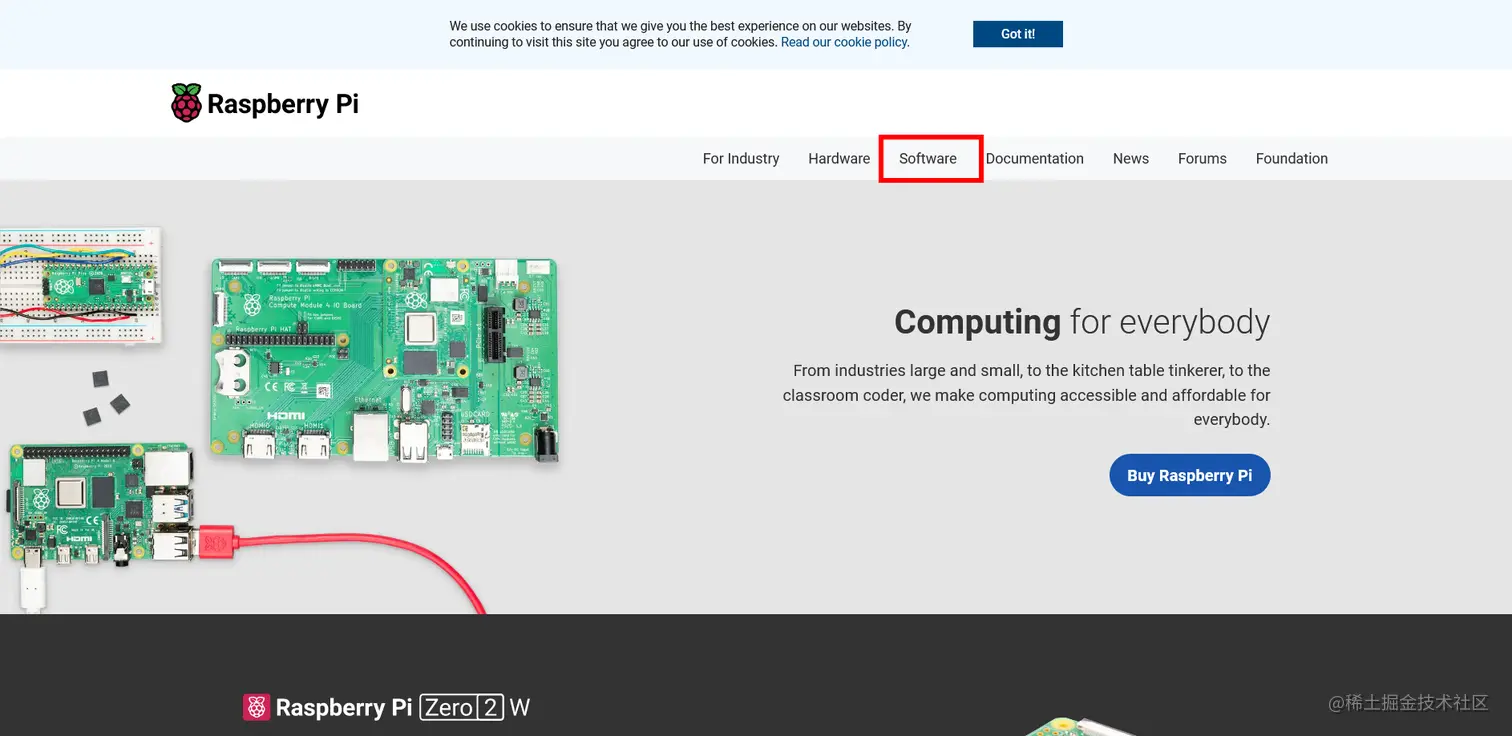Screen dimensions: 1512x736
Task: Click the Raspberry Pi Zero 2 W title
Action: pyautogui.click(x=402, y=708)
